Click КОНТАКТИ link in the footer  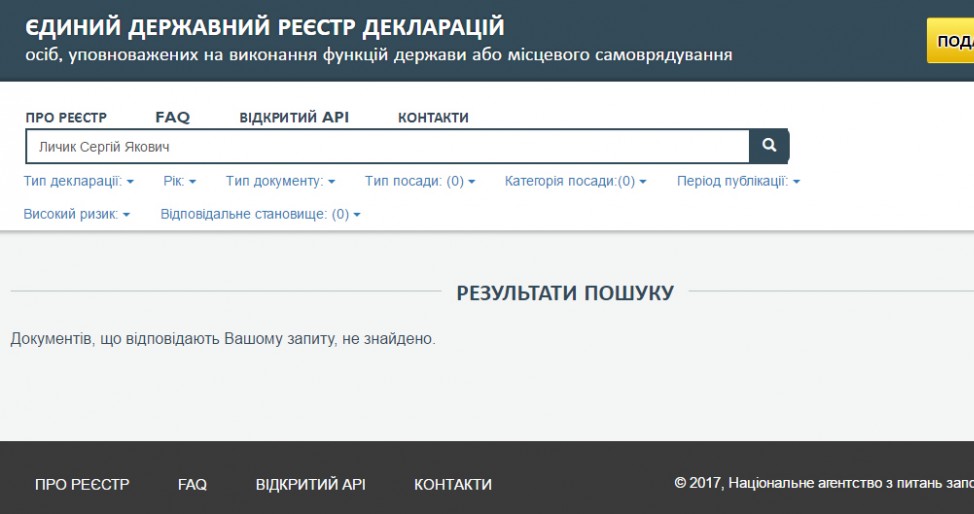click(x=452, y=484)
